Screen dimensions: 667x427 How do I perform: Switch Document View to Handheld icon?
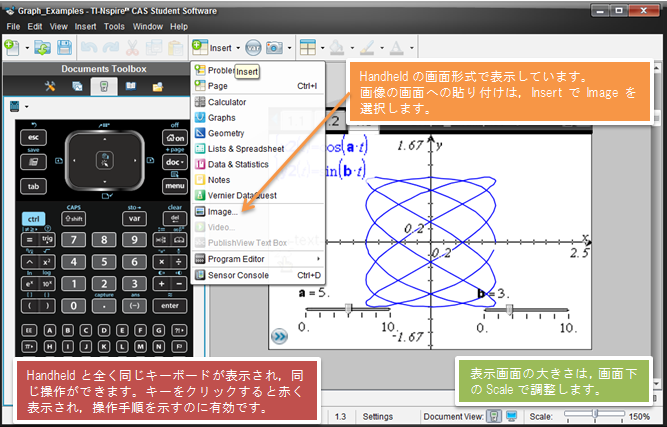point(494,416)
